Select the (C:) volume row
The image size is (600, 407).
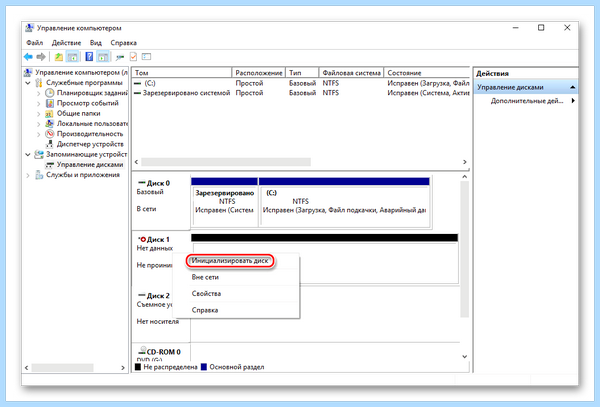coord(301,83)
